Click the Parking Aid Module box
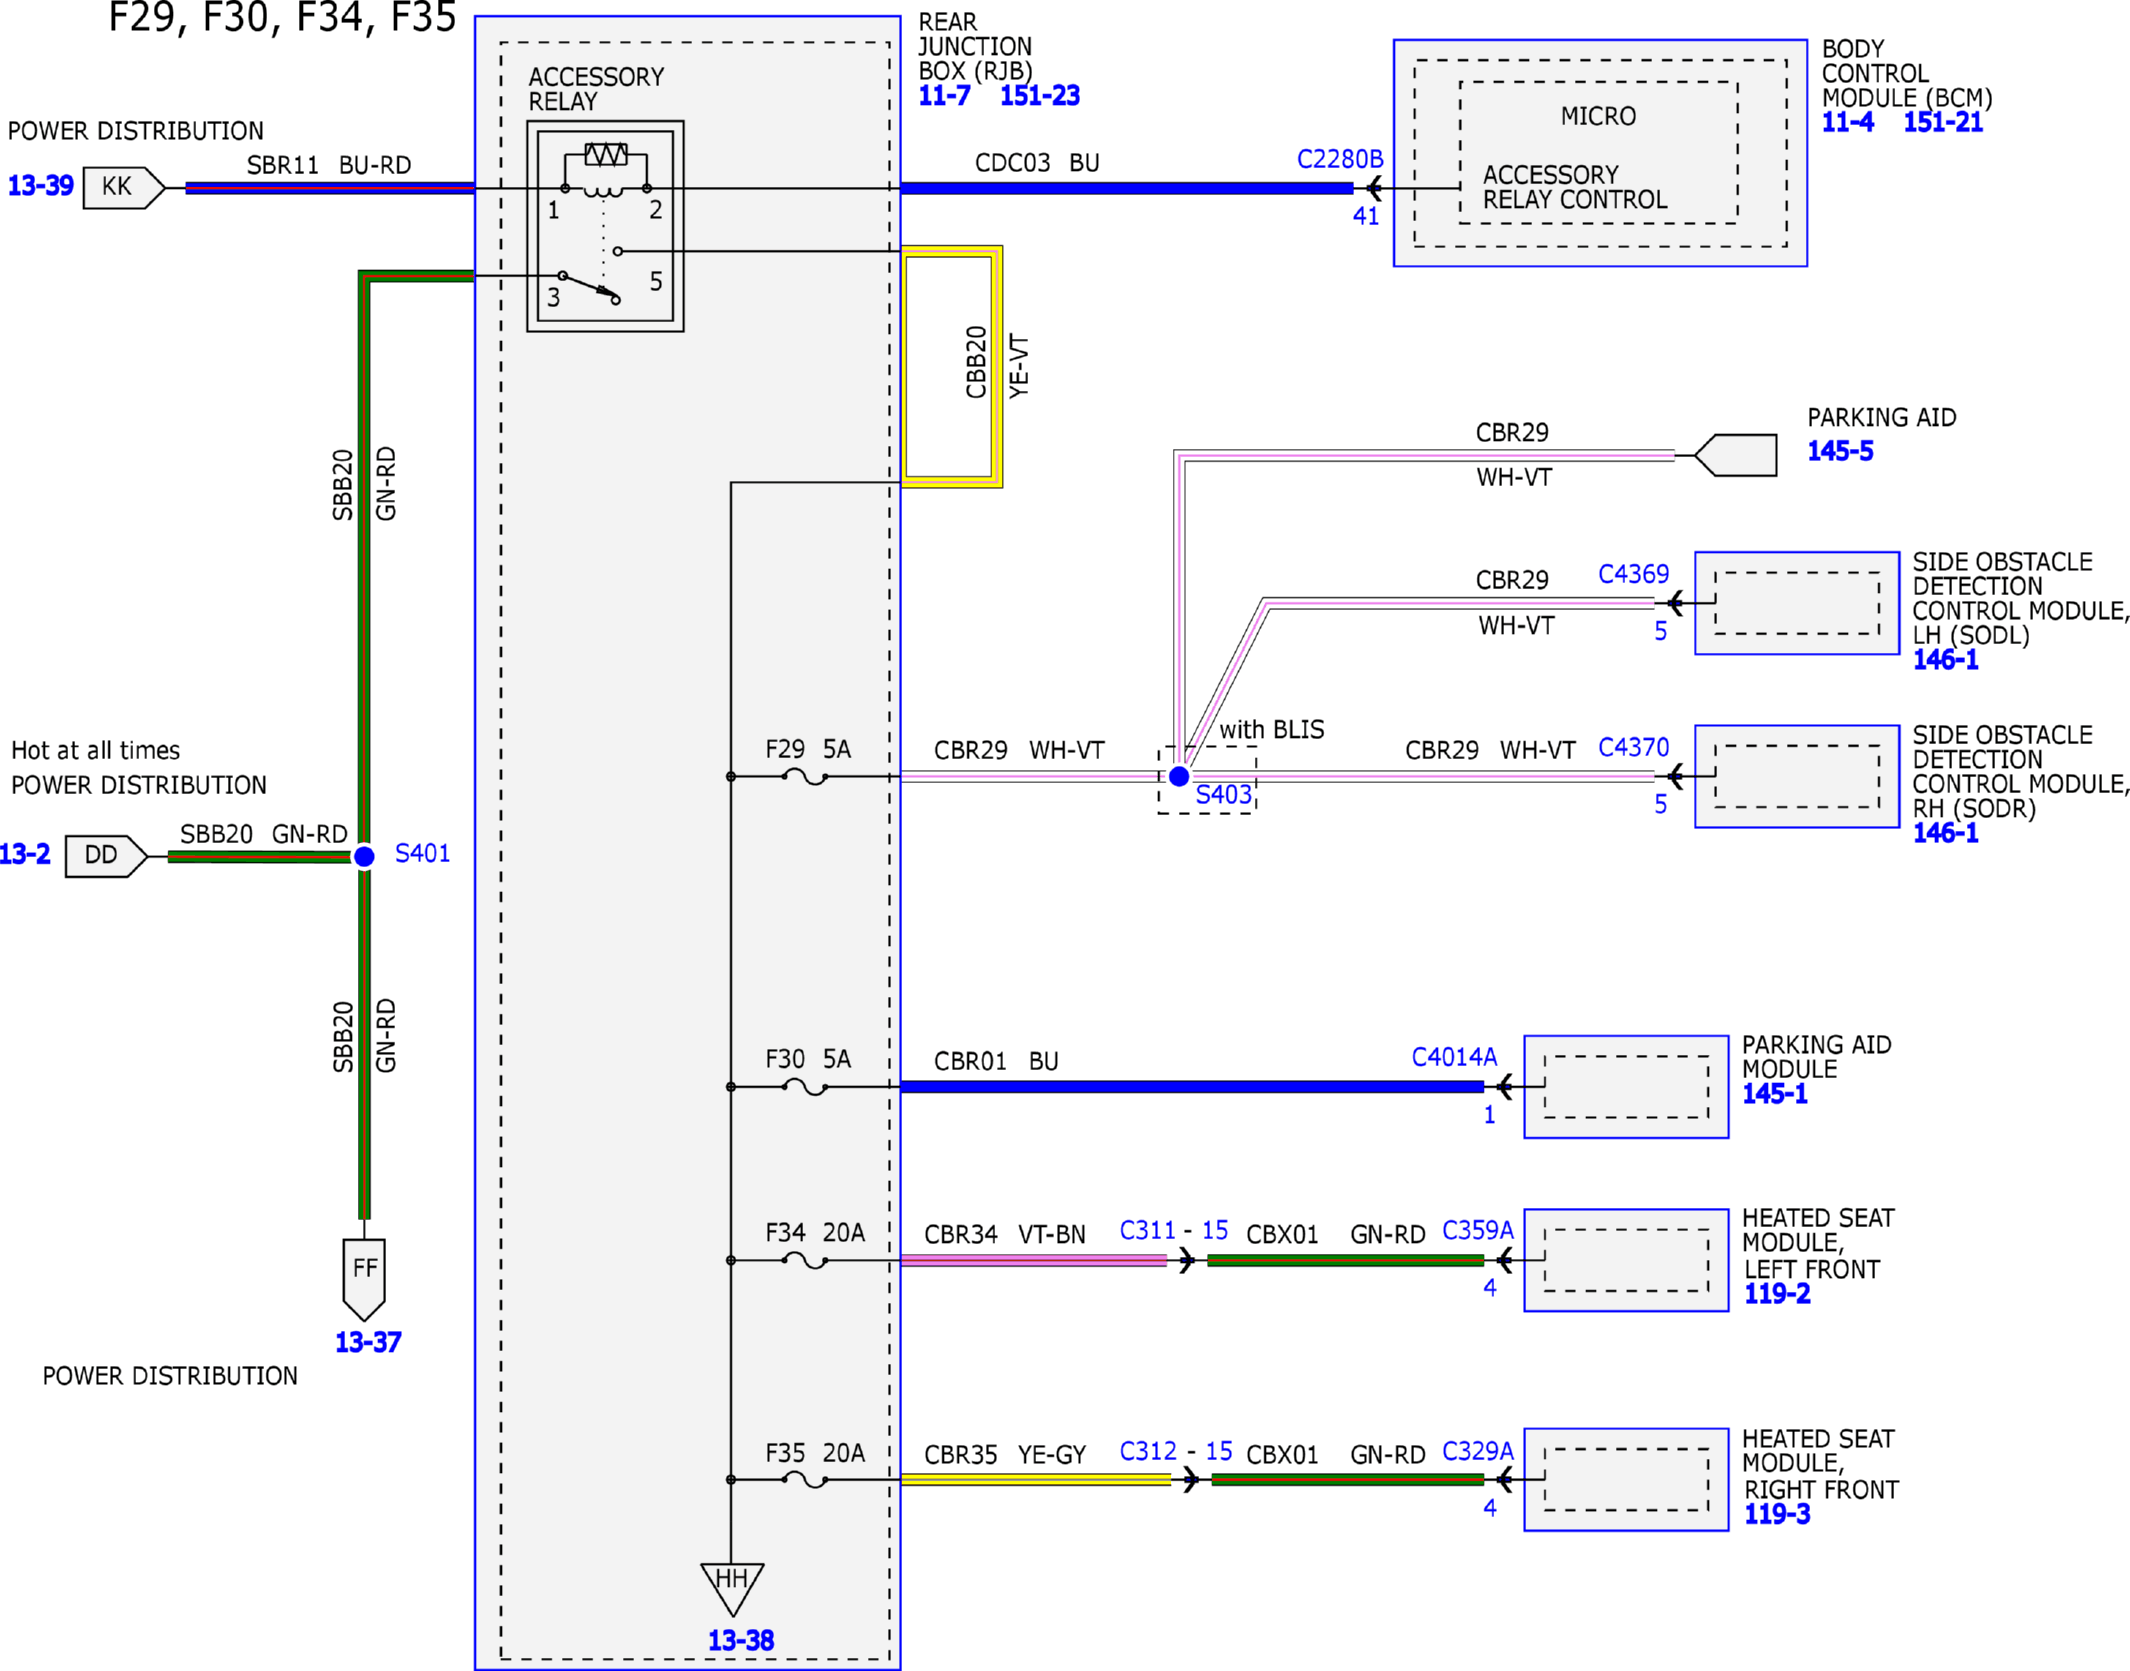 pyautogui.click(x=1626, y=1087)
